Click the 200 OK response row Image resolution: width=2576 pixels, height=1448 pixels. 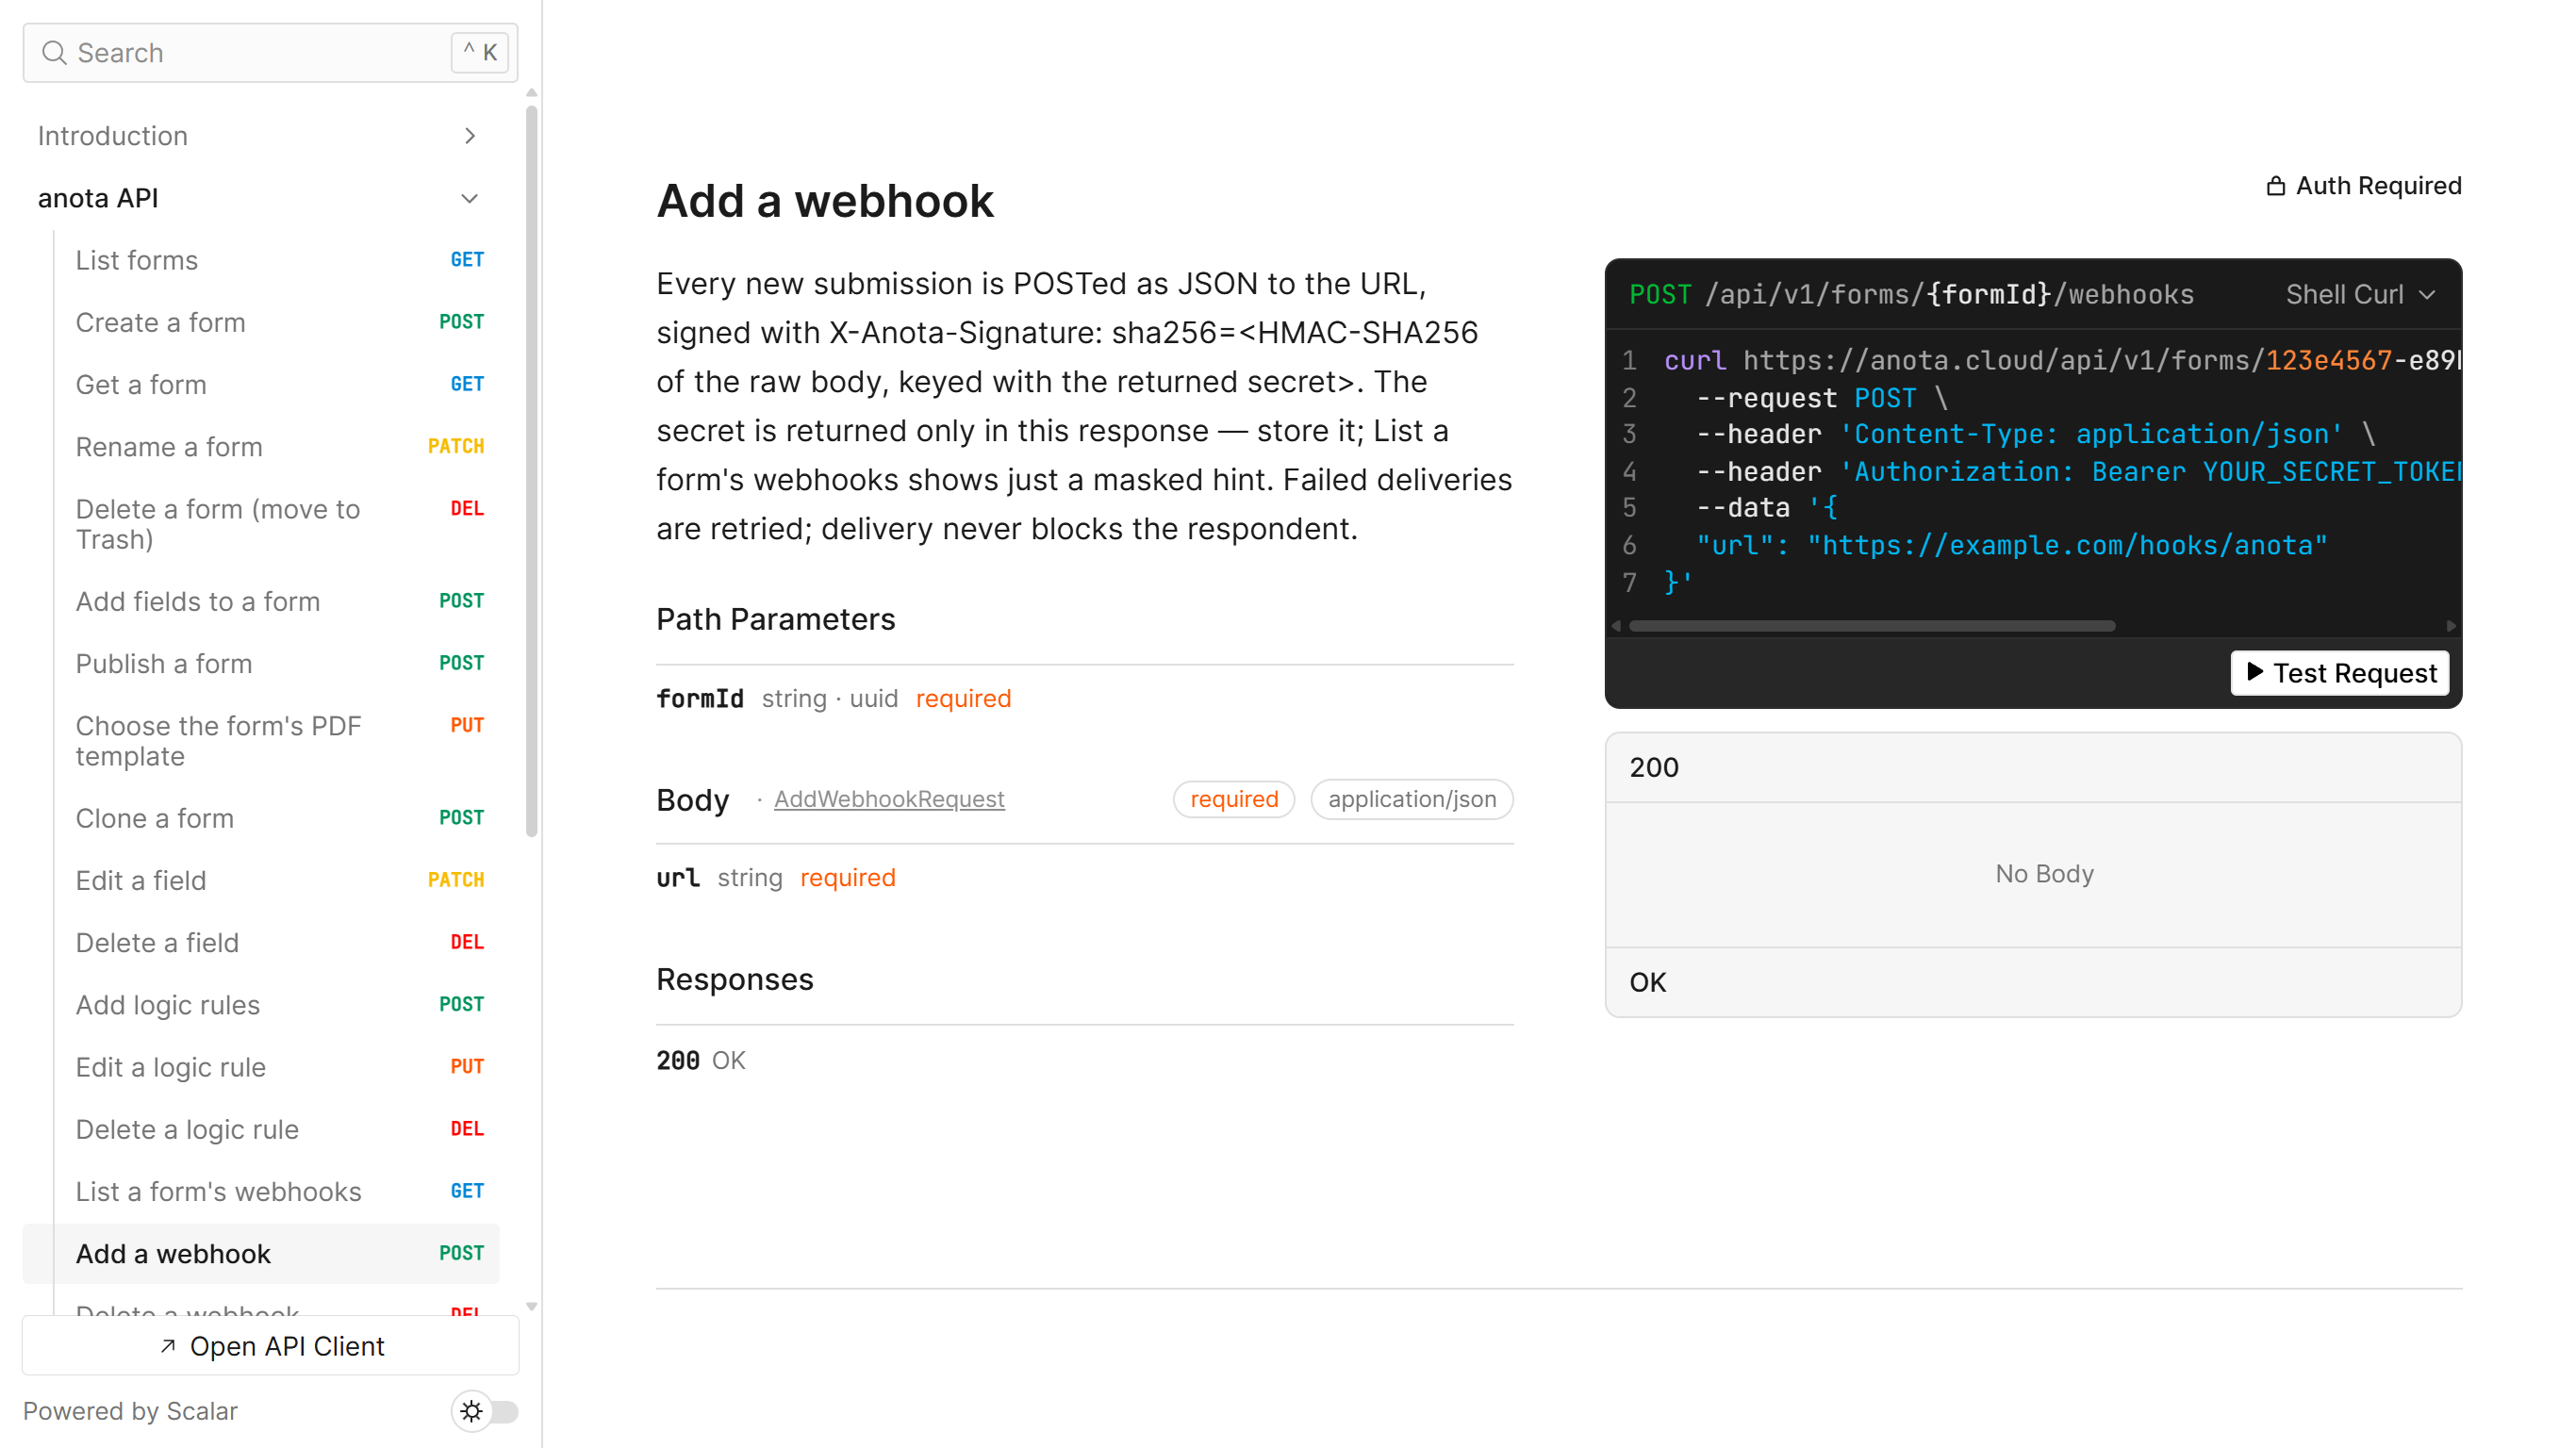(1085, 1060)
